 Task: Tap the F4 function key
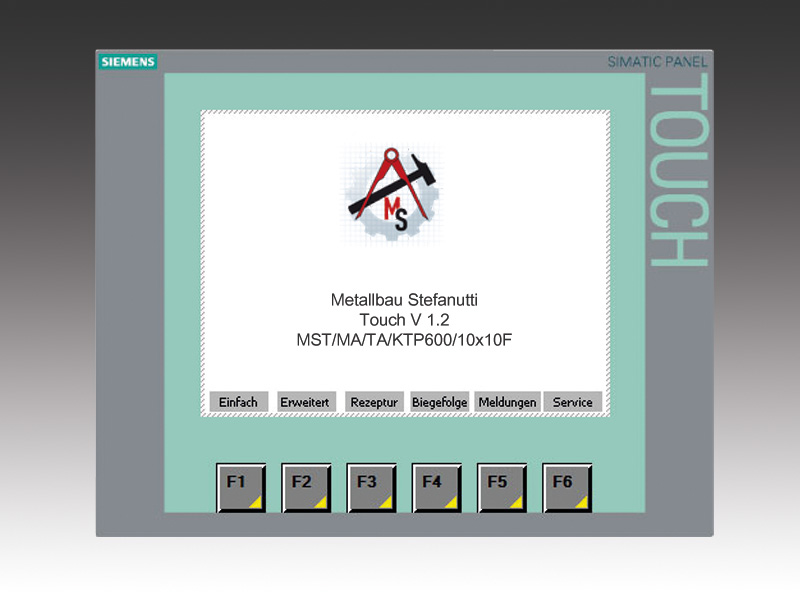(437, 488)
